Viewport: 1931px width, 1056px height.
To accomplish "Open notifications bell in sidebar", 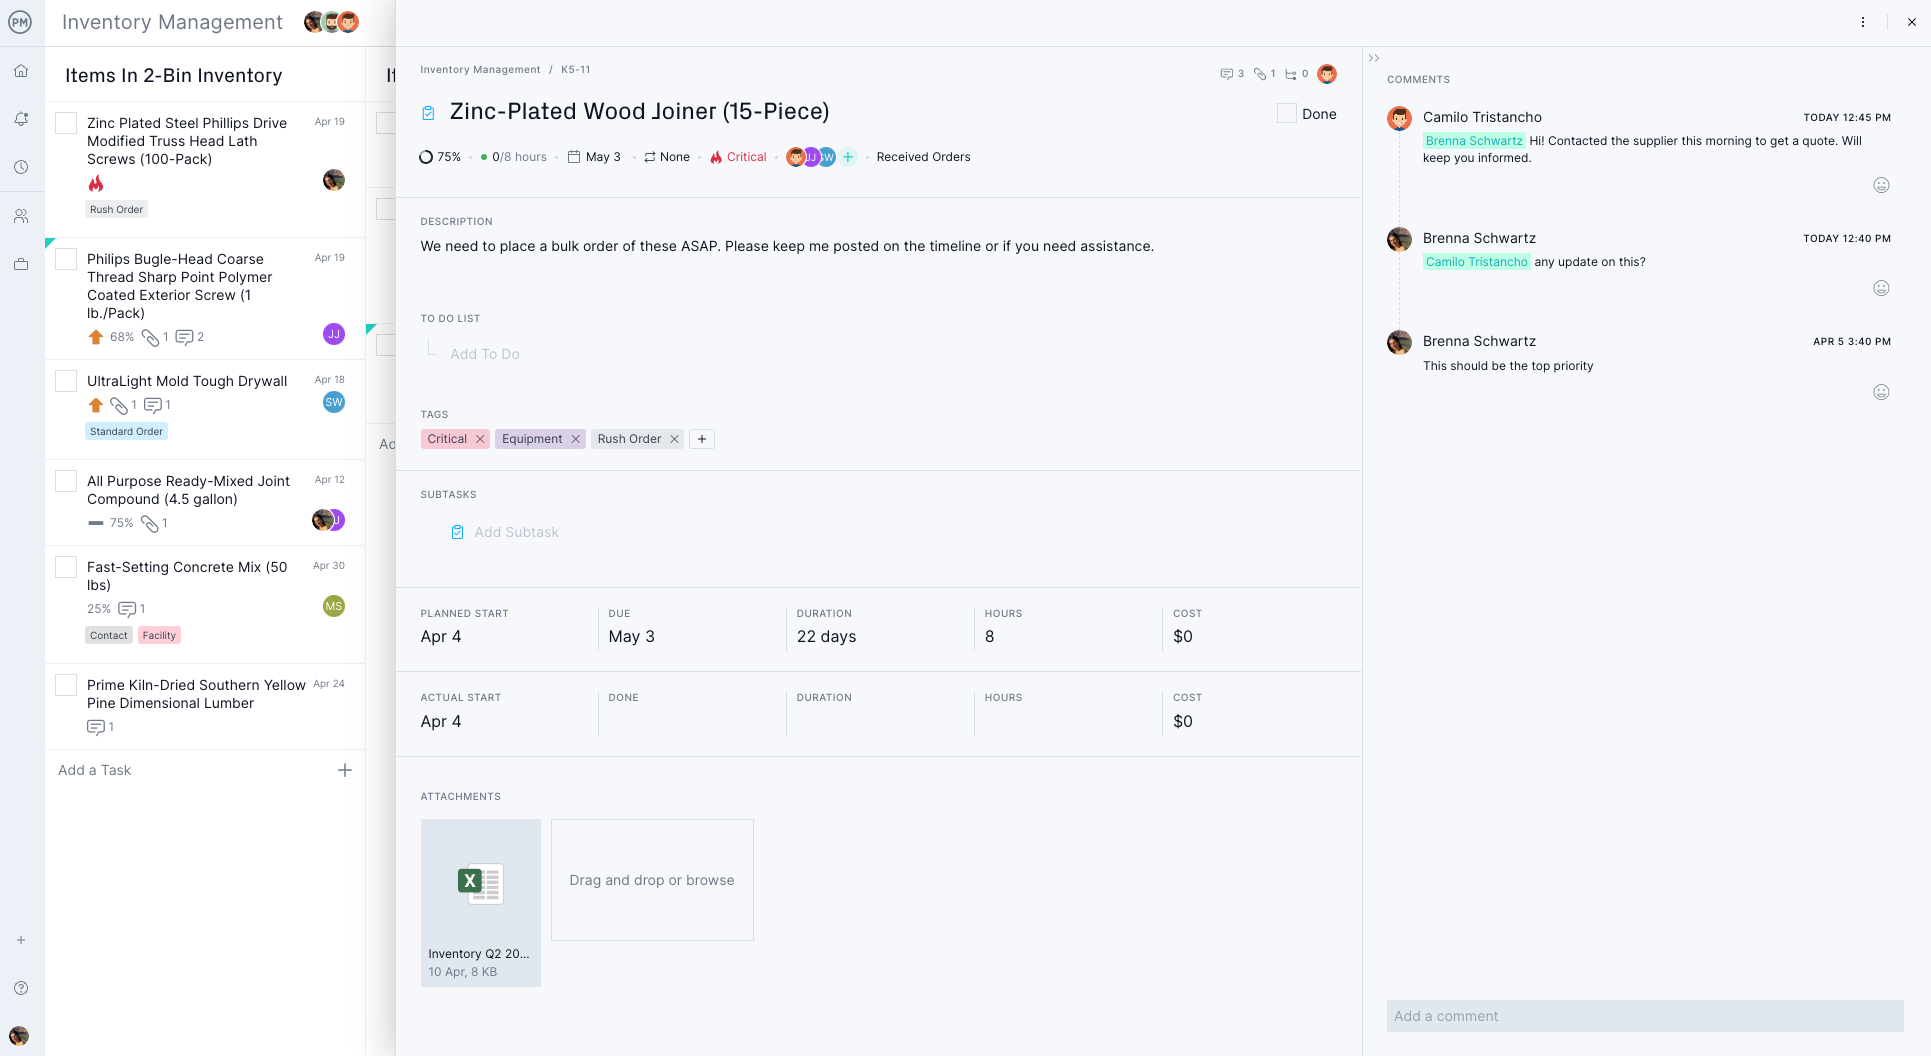I will click(x=21, y=119).
